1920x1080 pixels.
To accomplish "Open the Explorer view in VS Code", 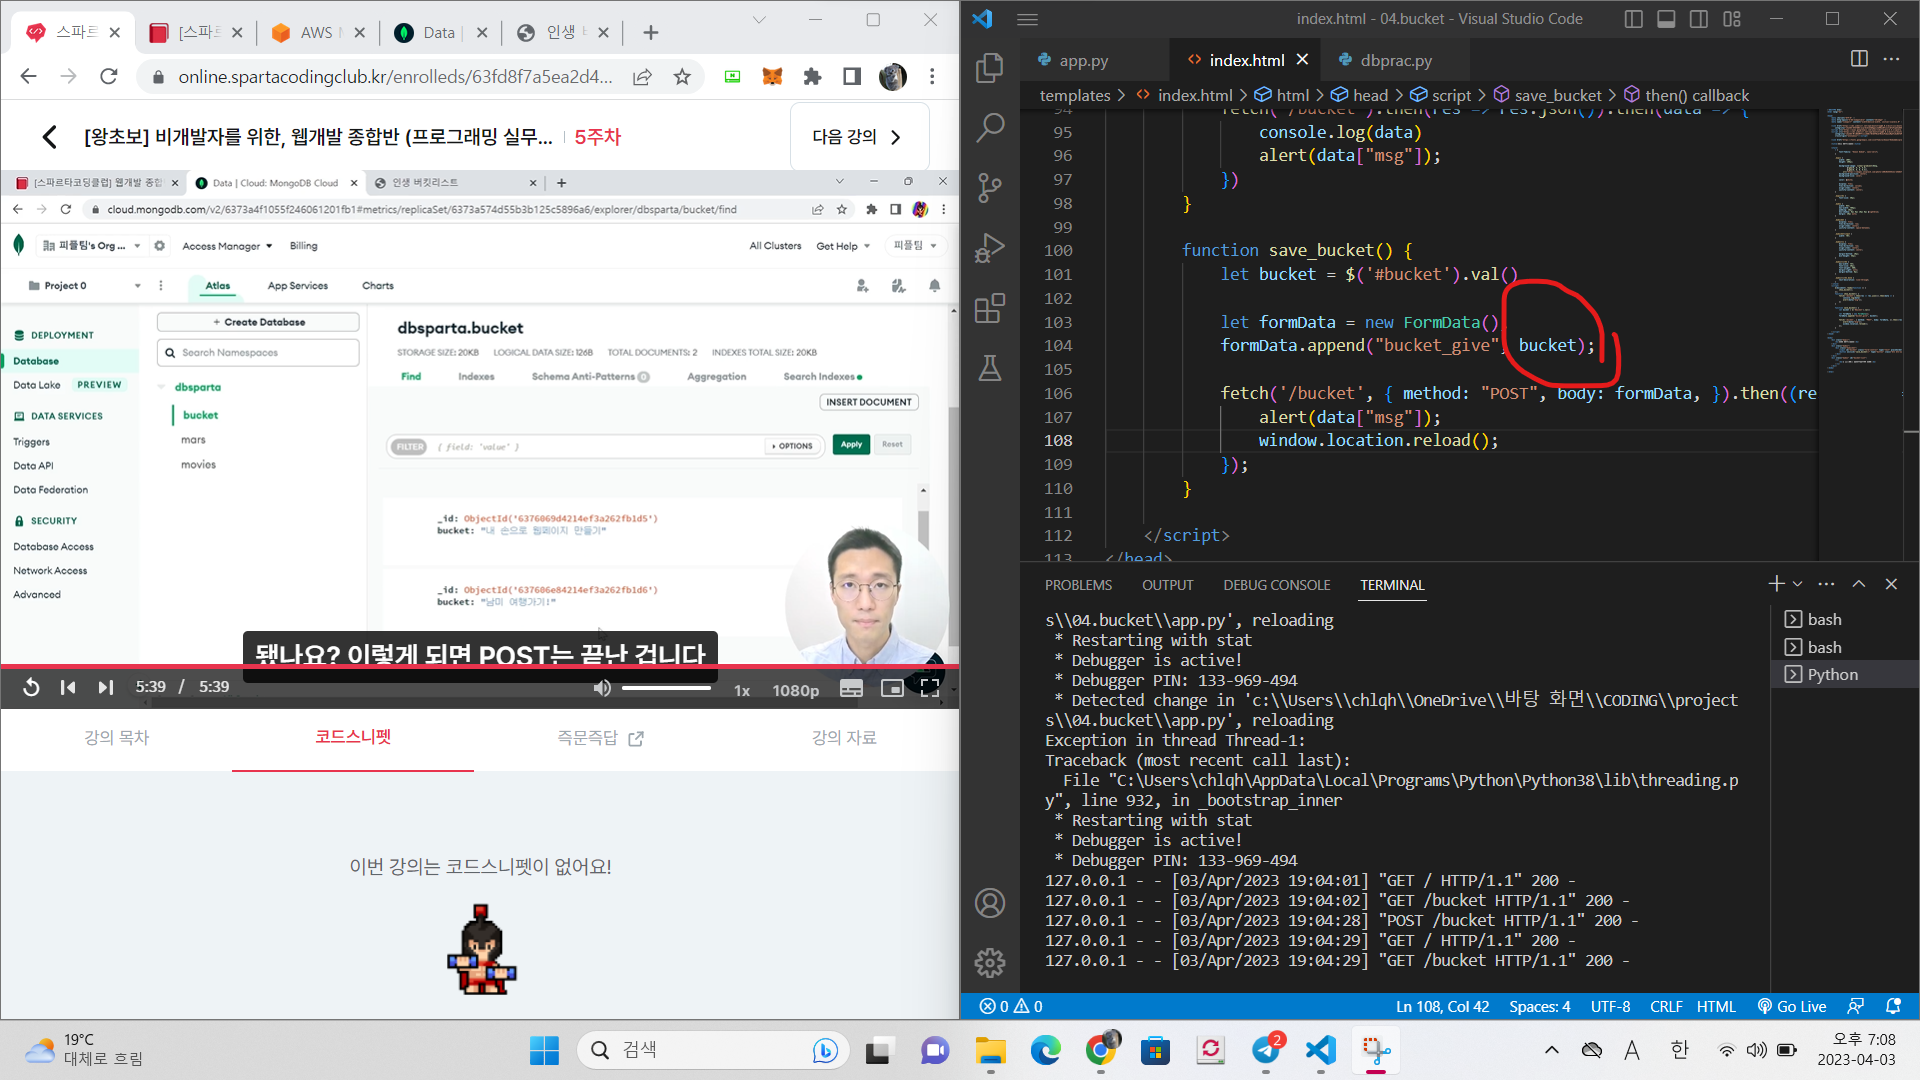I will [990, 67].
